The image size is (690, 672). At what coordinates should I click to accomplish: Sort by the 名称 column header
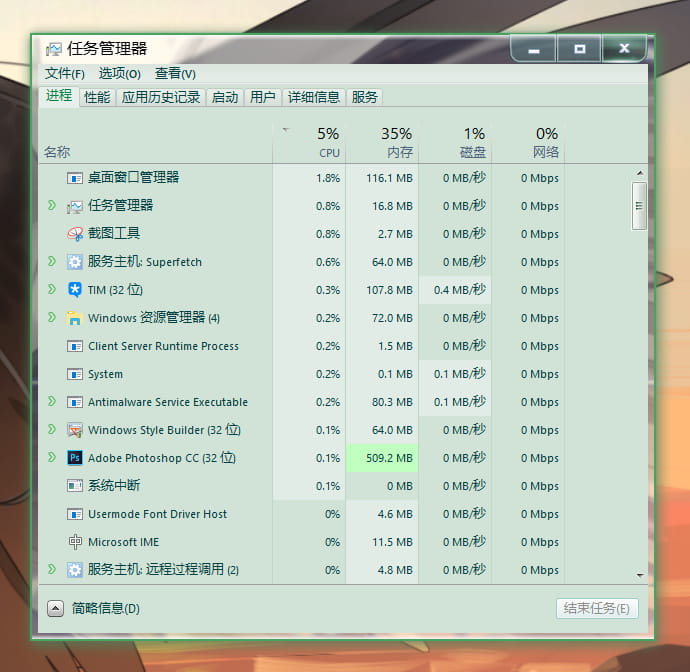click(156, 143)
